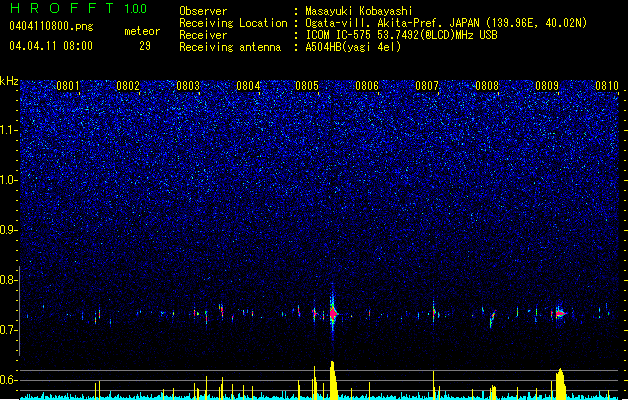Image resolution: width=629 pixels, height=400 pixels.
Task: Select the name Masayuki Kobayashi
Action: click(359, 11)
